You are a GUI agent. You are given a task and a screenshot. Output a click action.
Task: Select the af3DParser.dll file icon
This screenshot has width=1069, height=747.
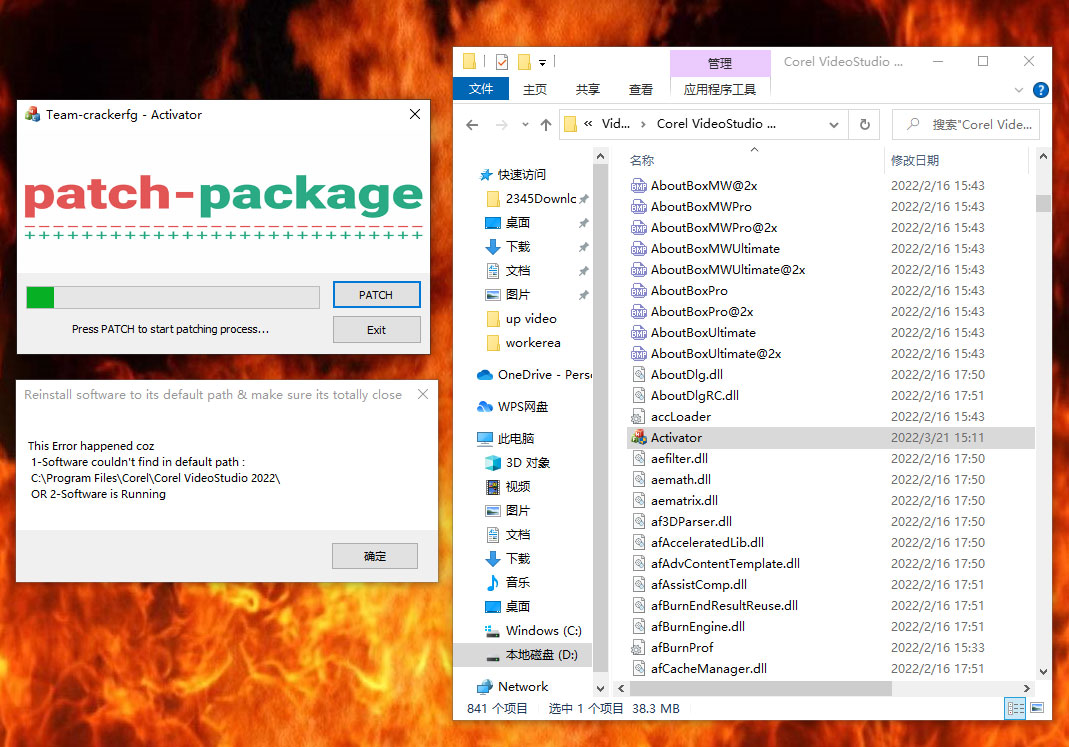pyautogui.click(x=639, y=521)
